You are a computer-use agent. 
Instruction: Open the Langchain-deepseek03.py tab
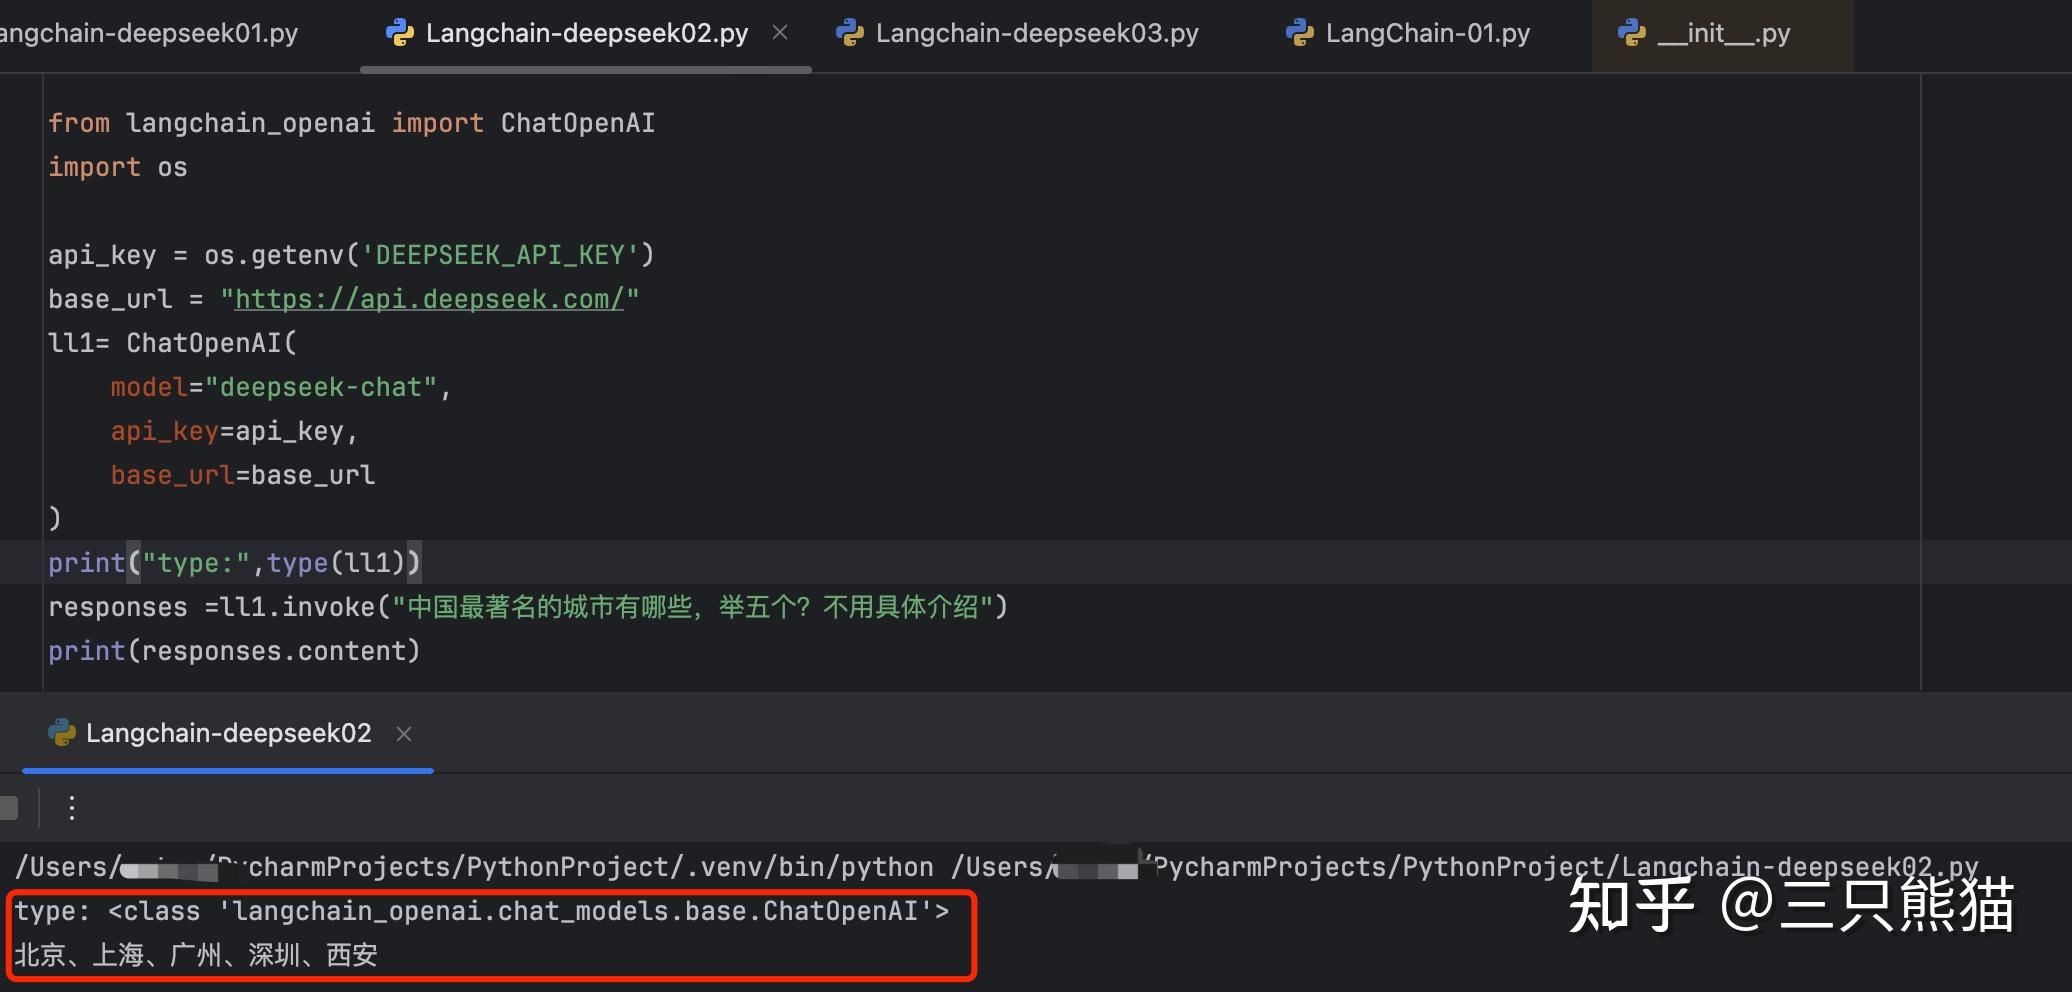coord(1037,33)
